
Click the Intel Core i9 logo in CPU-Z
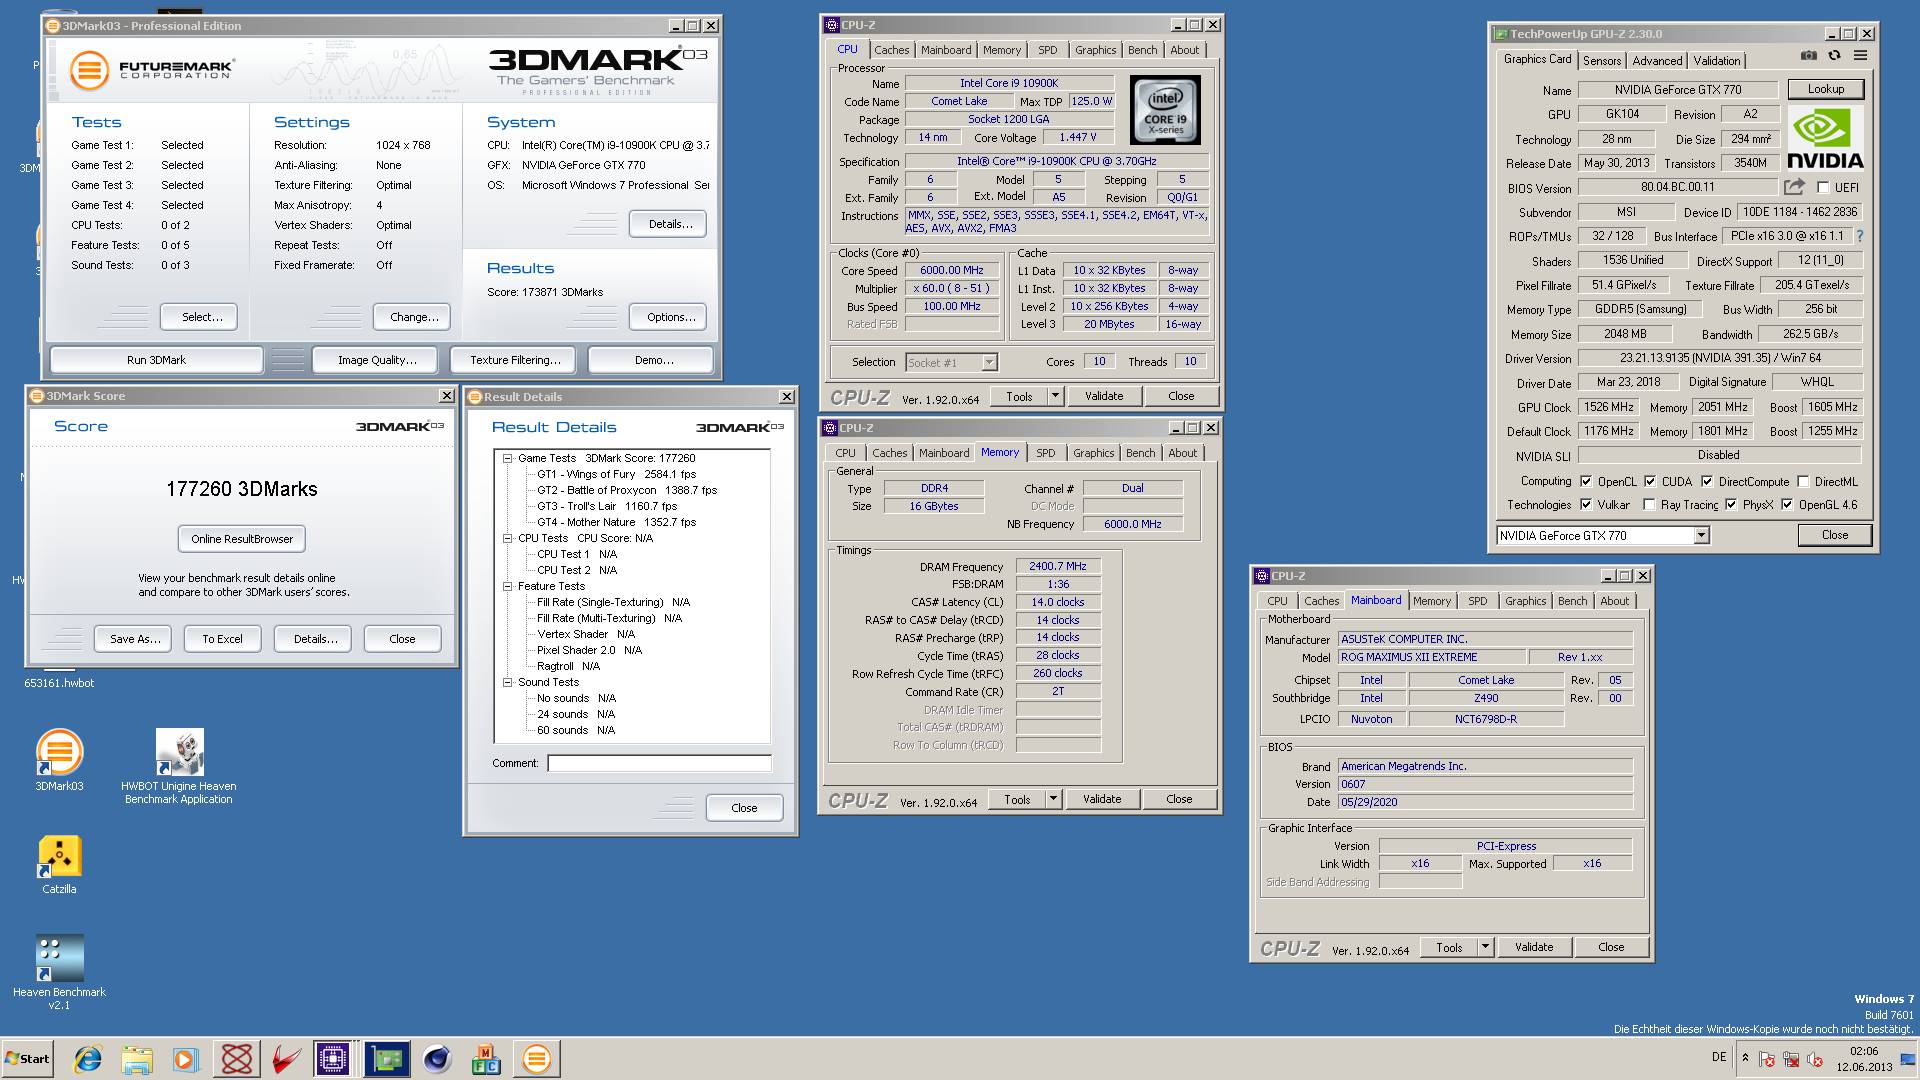[1165, 110]
